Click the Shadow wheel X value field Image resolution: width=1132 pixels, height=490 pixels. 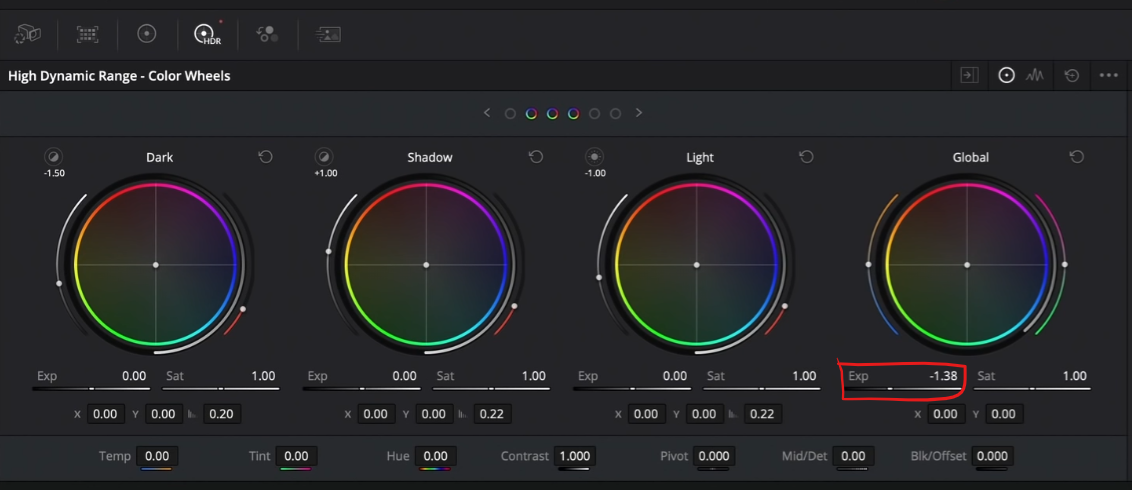[376, 414]
